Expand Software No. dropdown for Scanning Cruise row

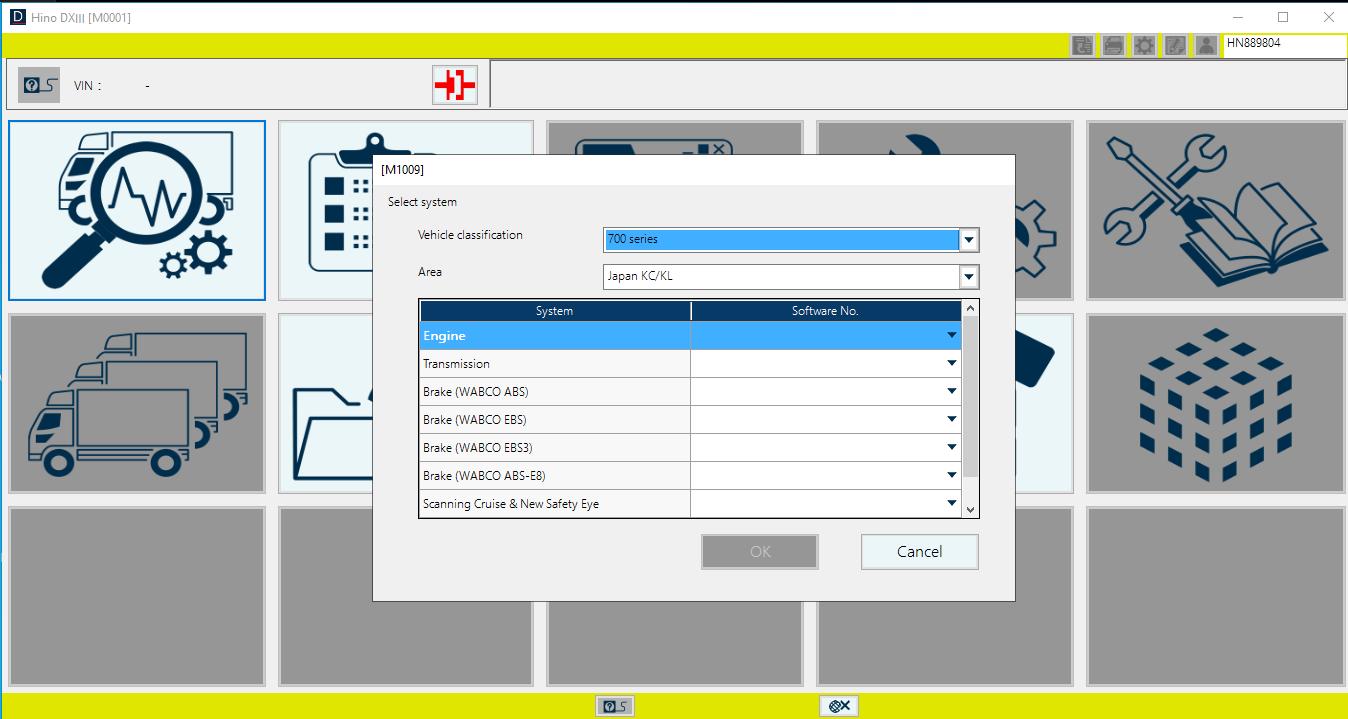952,504
